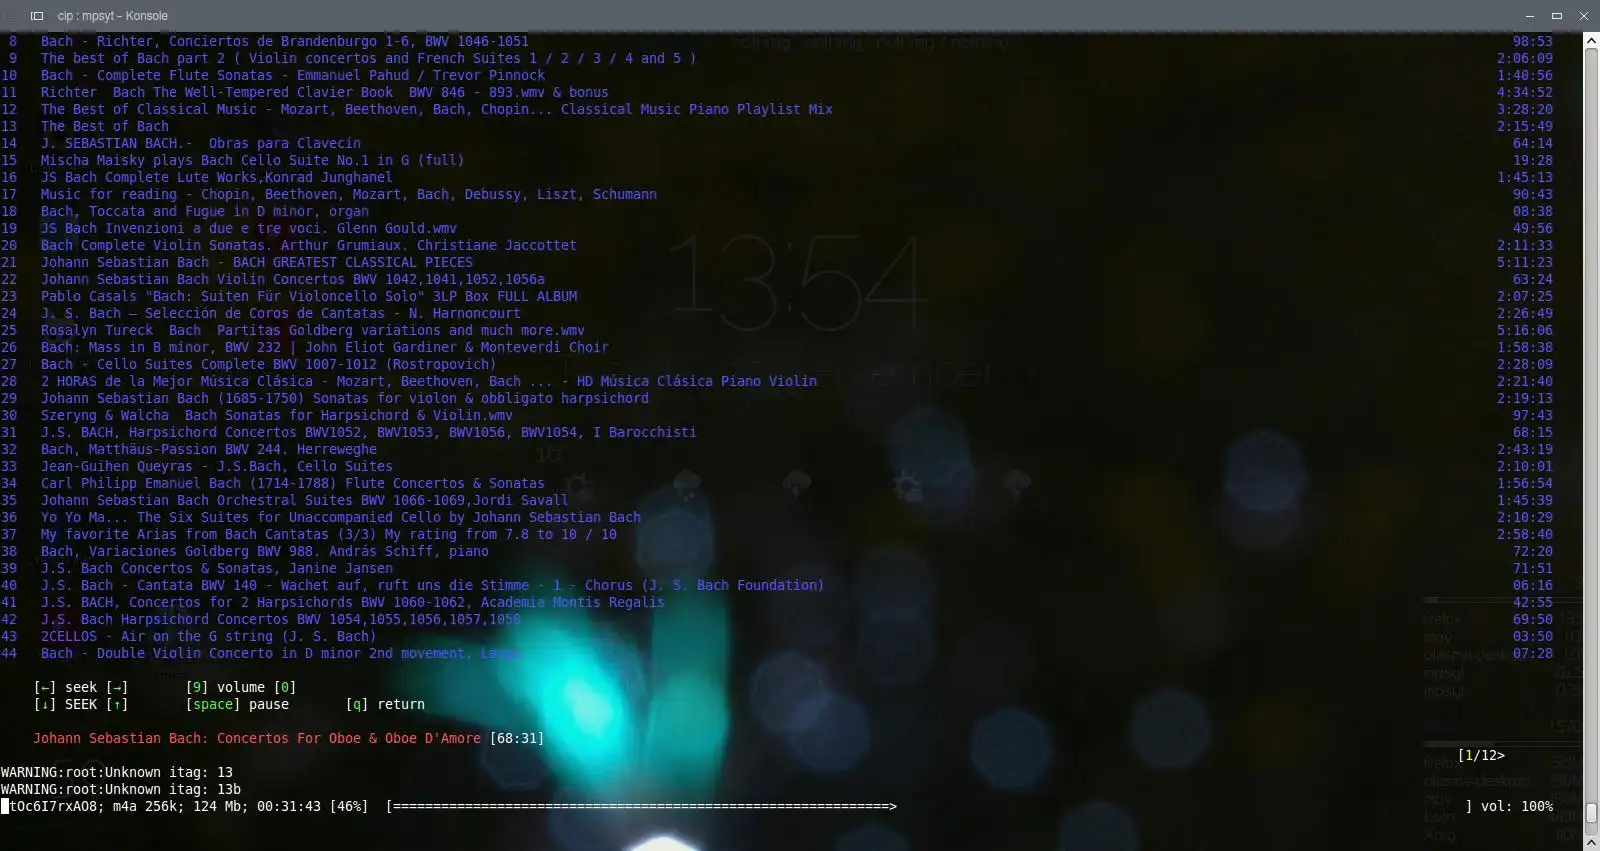Click the '[9] volume [0]' key hint
Viewport: 1600px width, 851px height.
(x=241, y=687)
